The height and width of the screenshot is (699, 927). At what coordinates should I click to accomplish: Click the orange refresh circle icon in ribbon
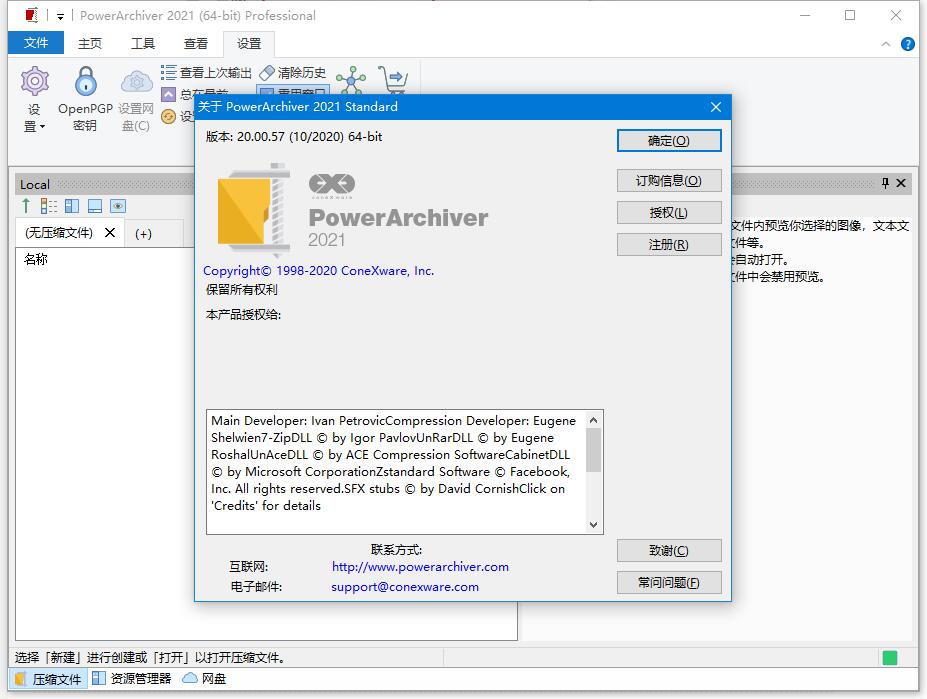point(168,116)
